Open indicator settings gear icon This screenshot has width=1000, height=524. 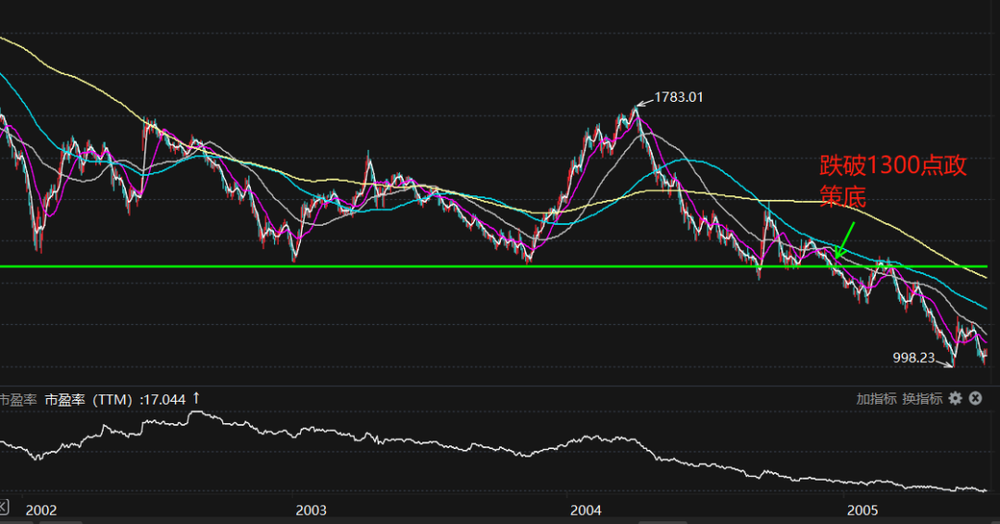(955, 398)
